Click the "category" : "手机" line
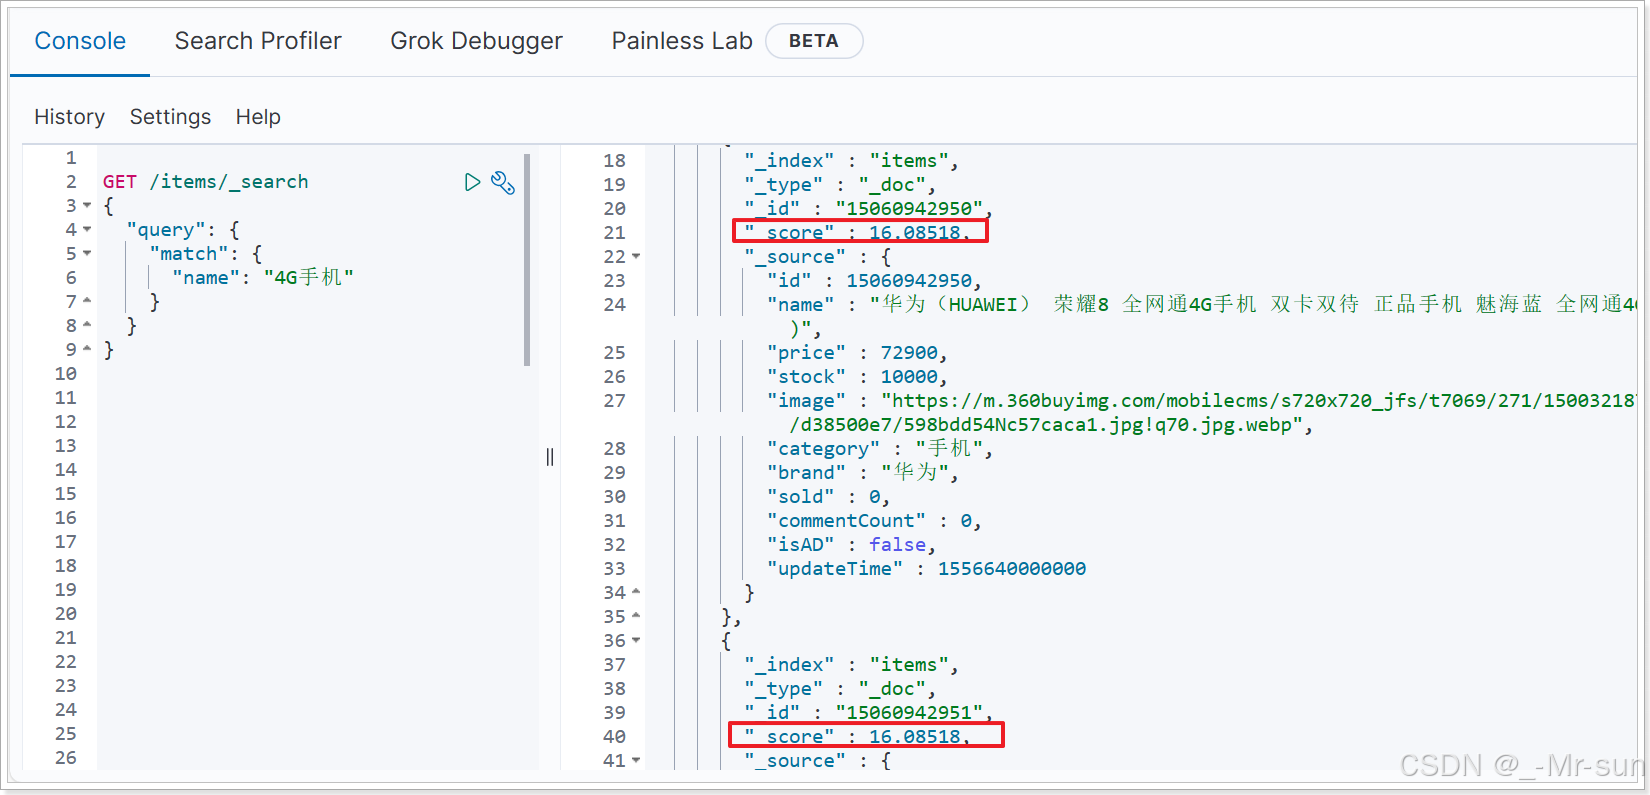This screenshot has width=1650, height=795. [x=880, y=449]
